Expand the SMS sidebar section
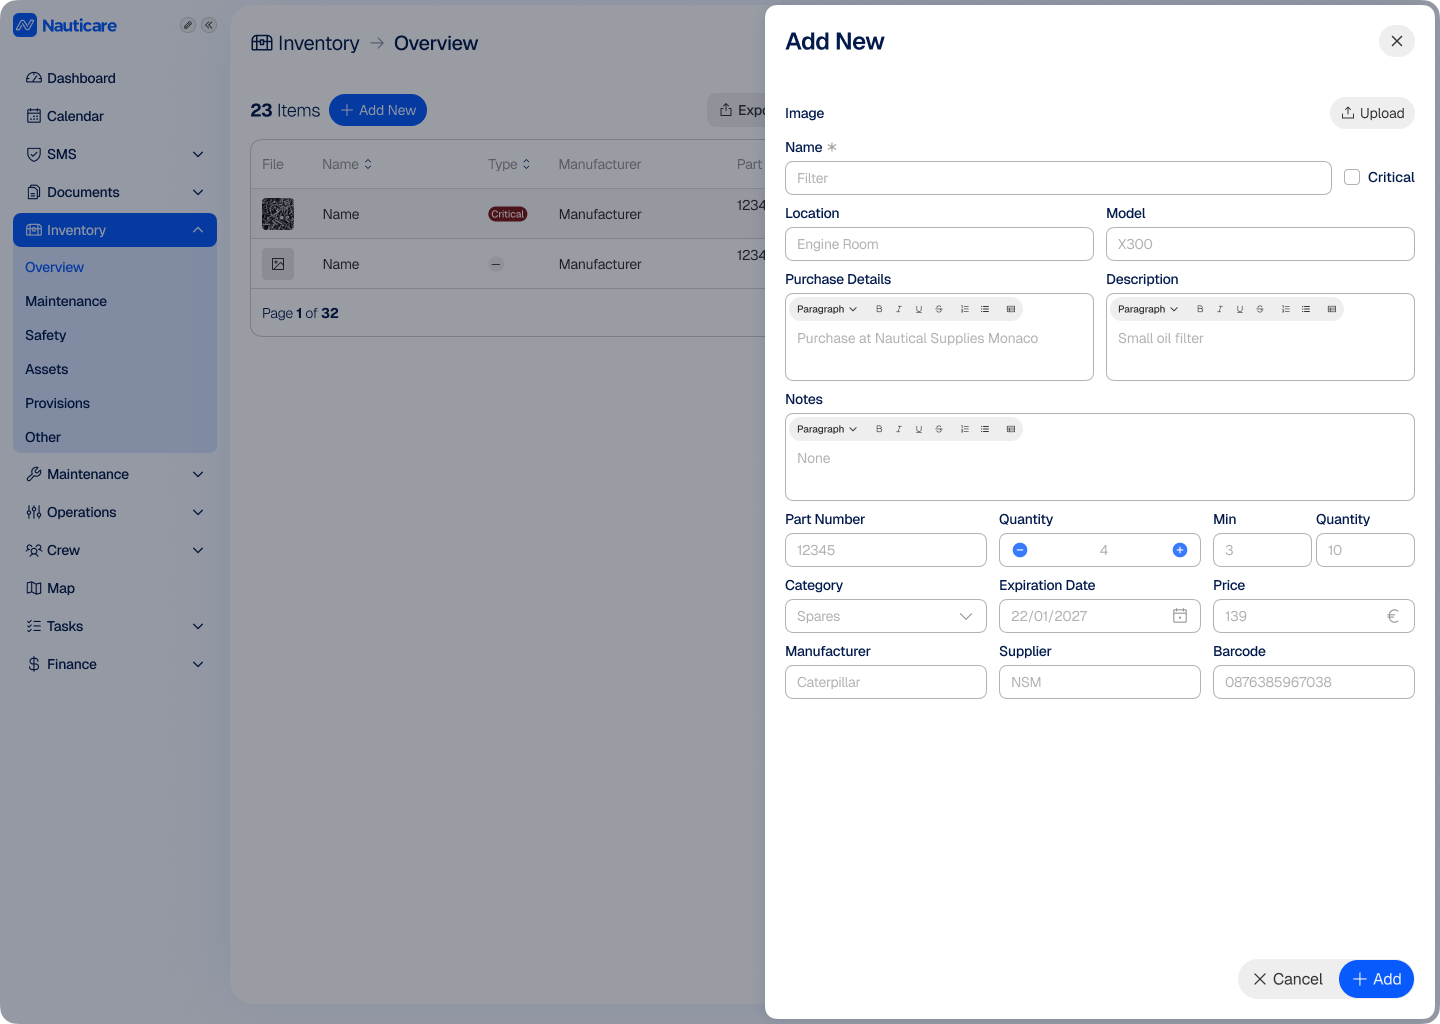The width and height of the screenshot is (1440, 1024). (115, 154)
